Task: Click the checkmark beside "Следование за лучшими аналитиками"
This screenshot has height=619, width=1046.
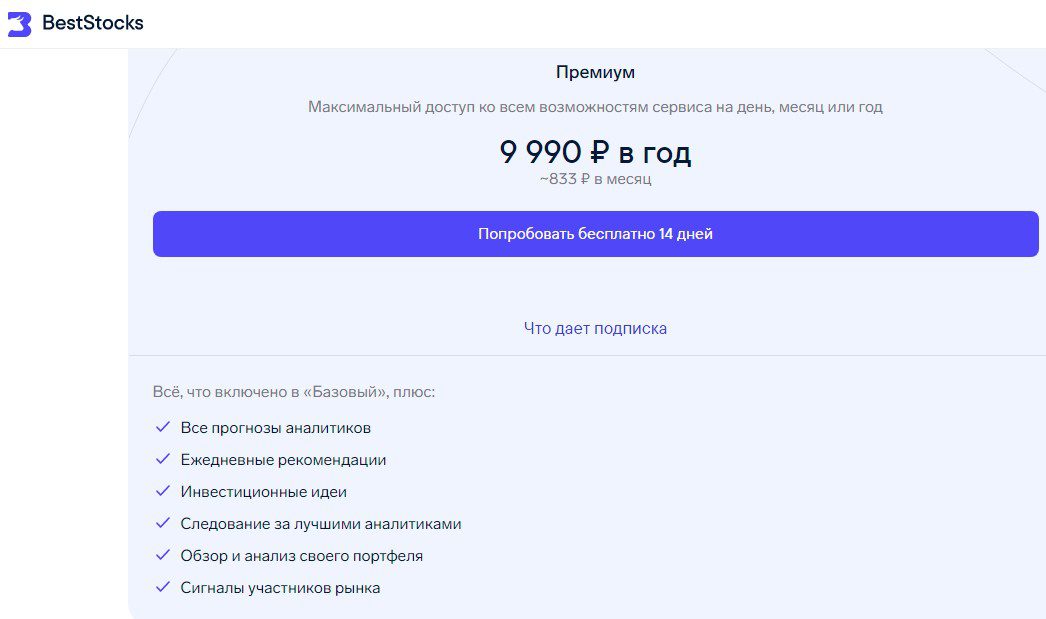Action: 163,523
